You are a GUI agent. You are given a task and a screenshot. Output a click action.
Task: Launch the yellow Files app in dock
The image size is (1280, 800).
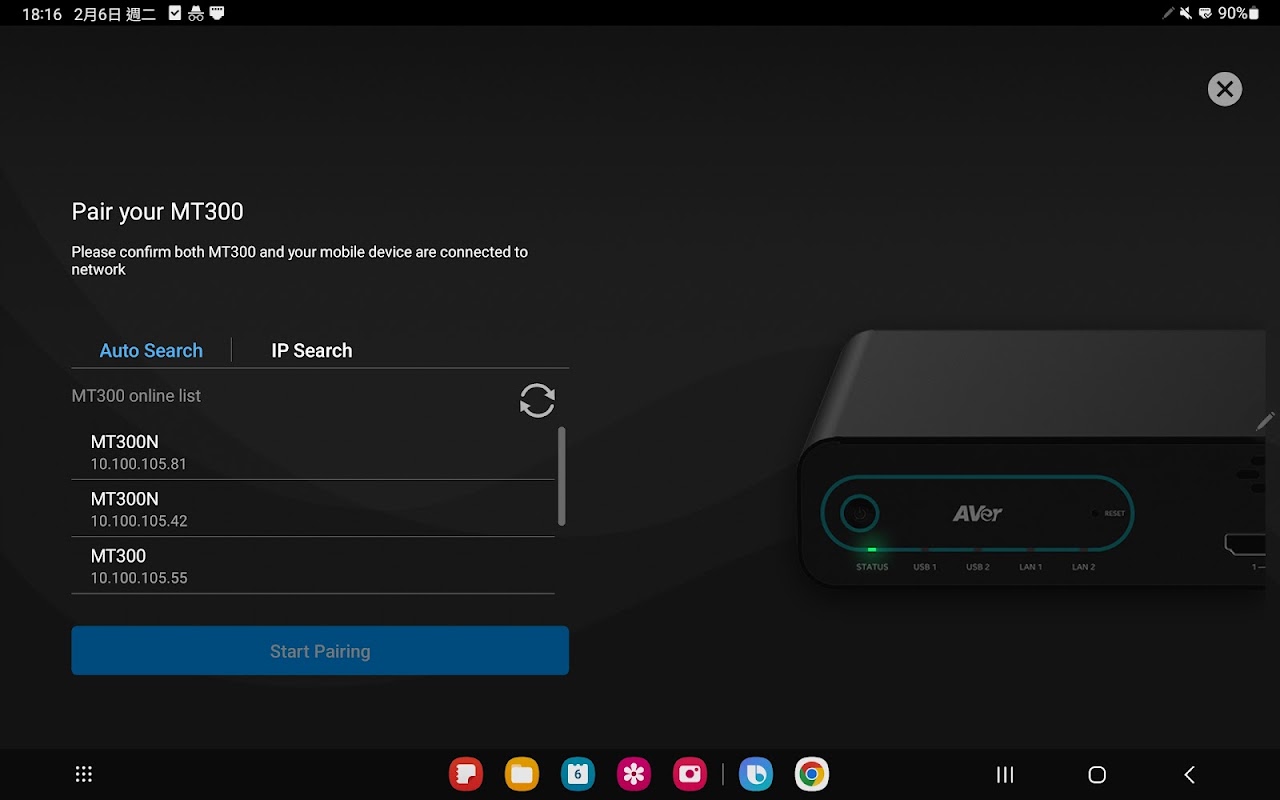[x=522, y=774]
